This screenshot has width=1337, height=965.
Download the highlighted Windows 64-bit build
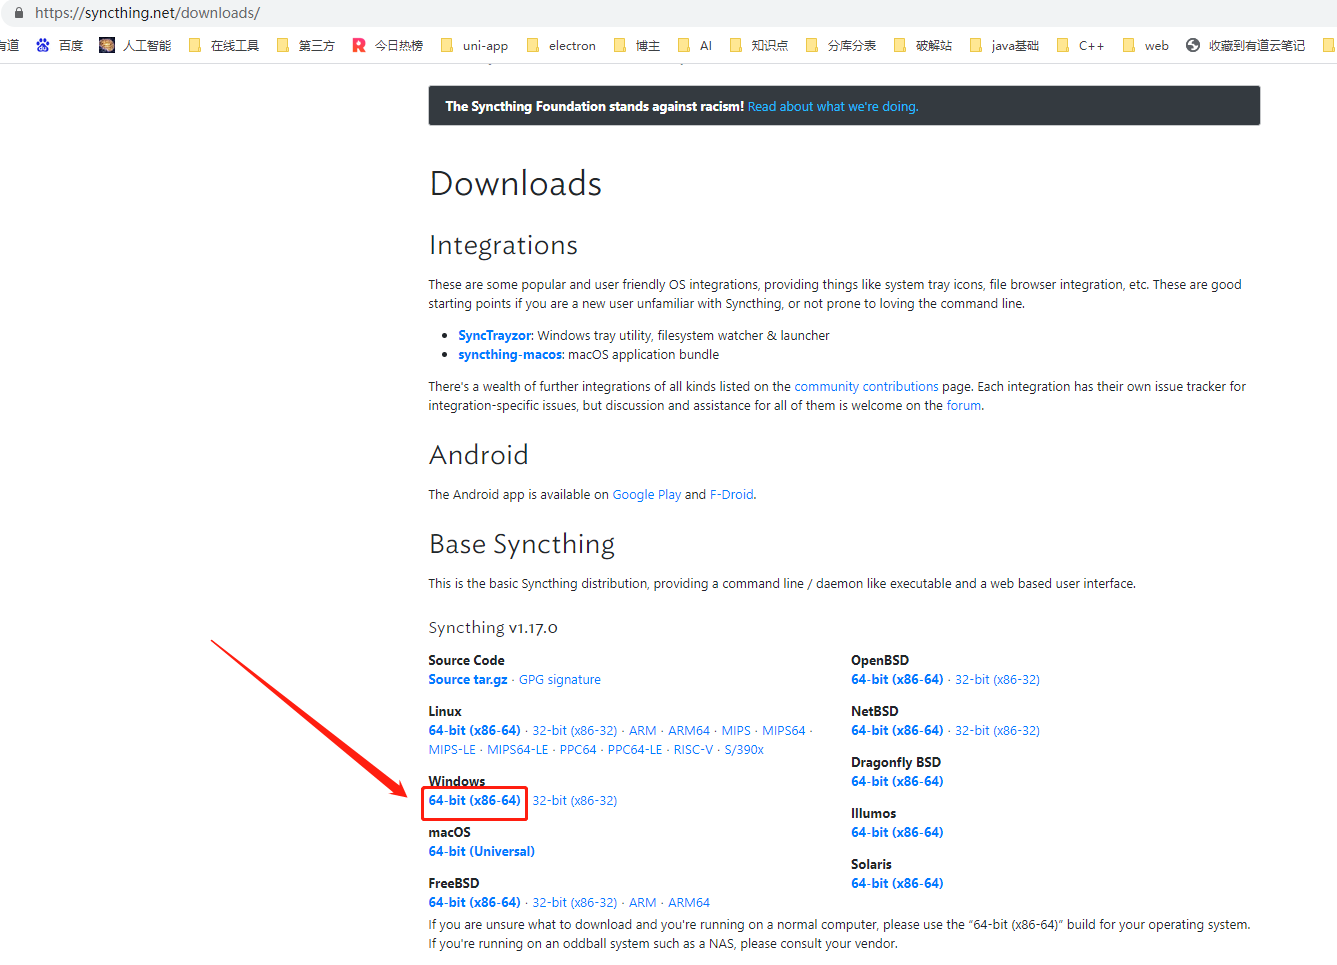pyautogui.click(x=473, y=801)
